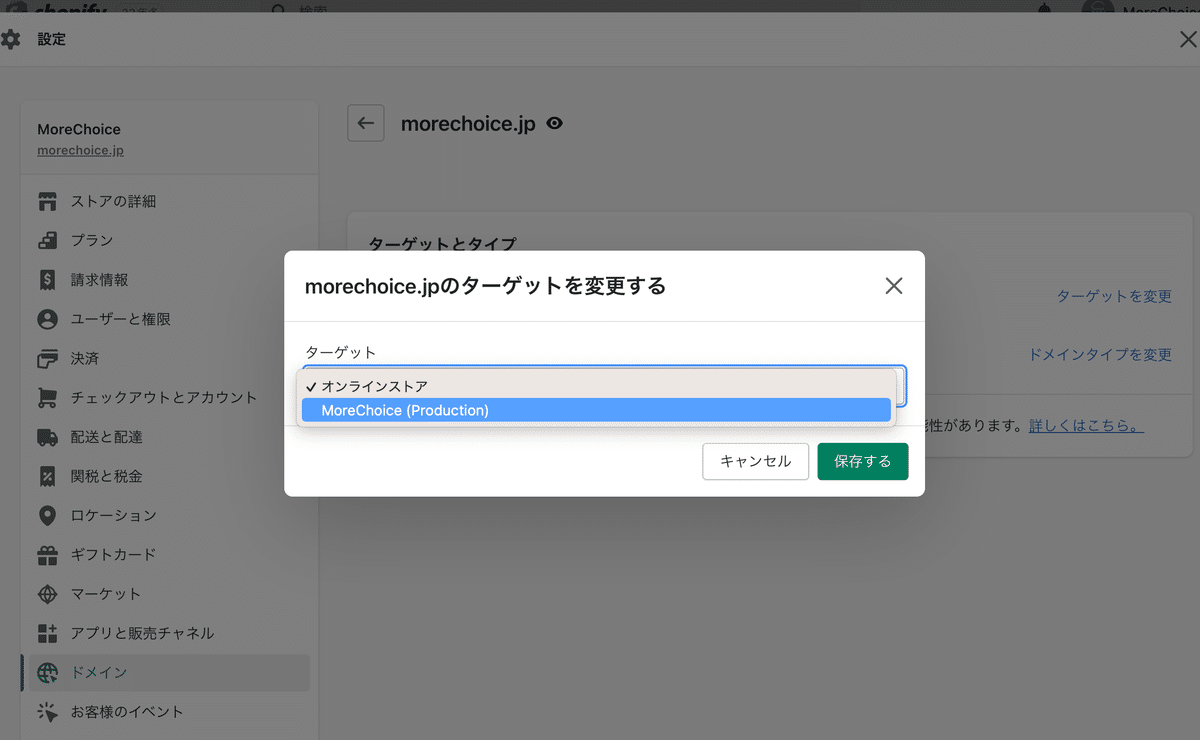
Task: Select MoreChoice (Production) in the dropdown
Action: [x=596, y=410]
